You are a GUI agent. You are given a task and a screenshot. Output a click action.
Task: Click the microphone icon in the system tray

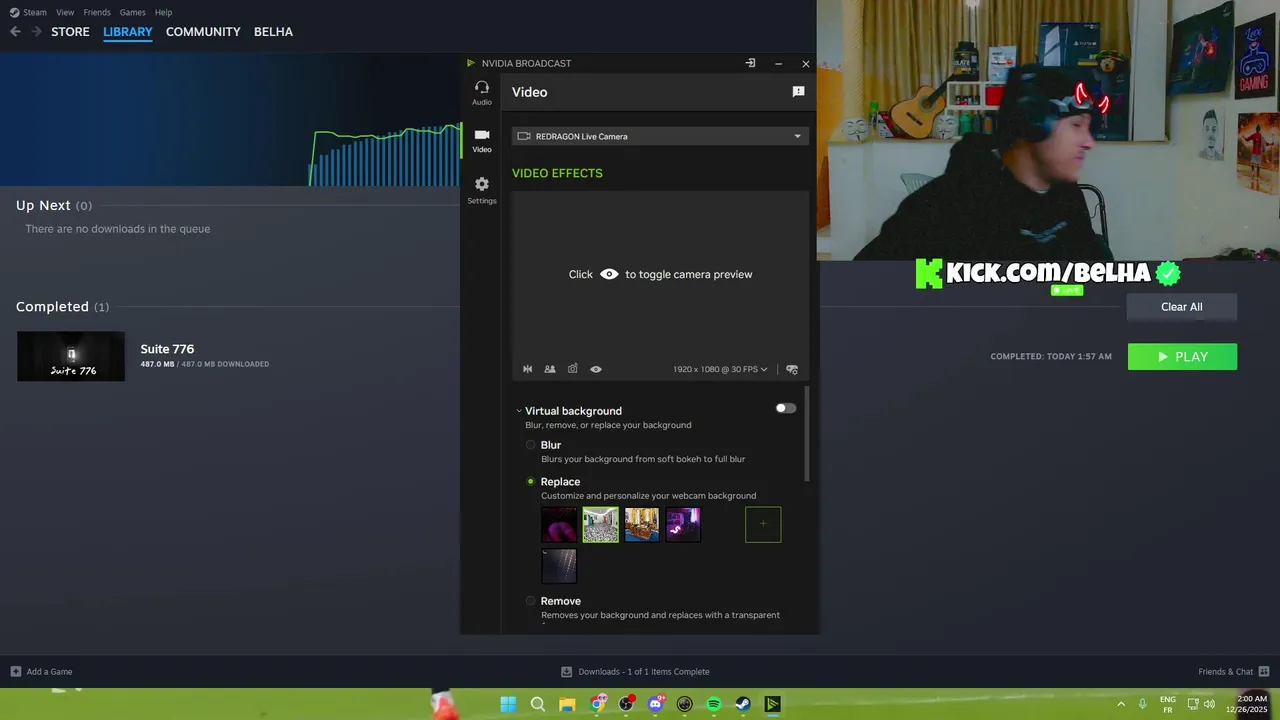pyautogui.click(x=1142, y=704)
